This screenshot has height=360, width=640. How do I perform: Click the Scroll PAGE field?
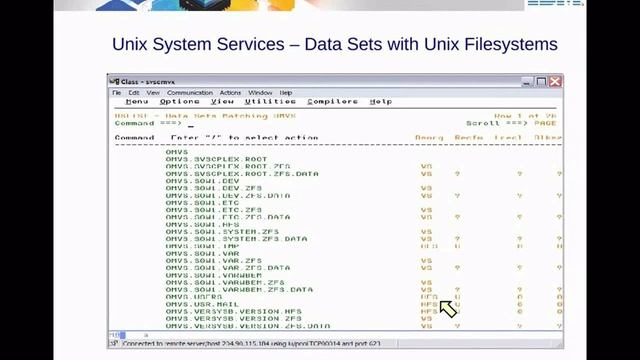[x=545, y=123]
